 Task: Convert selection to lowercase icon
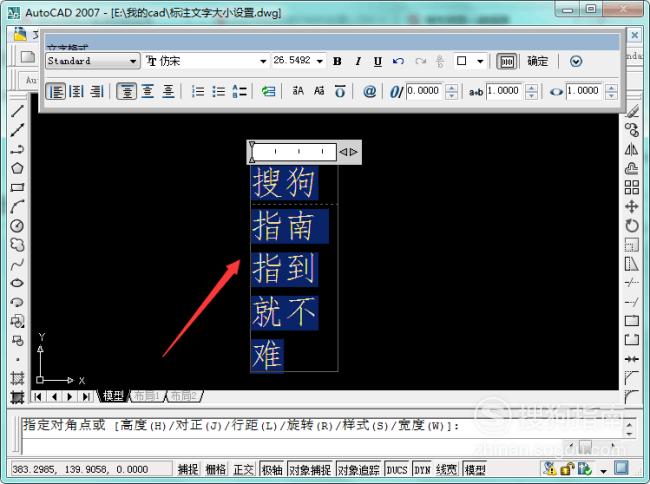(319, 91)
